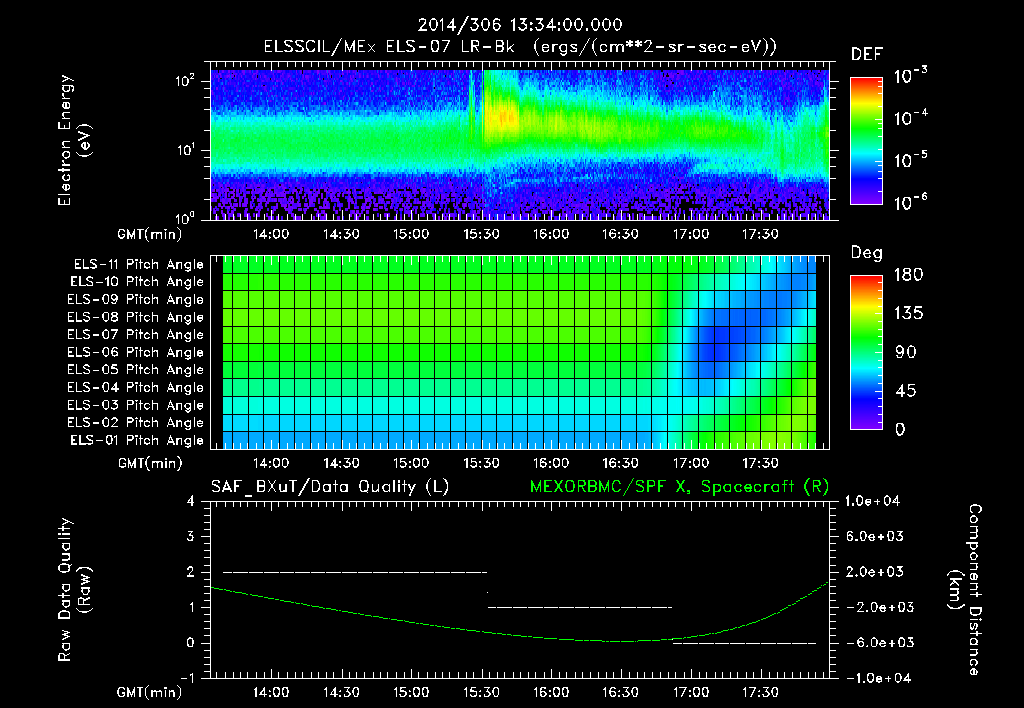Click the 10^-4 tick on DEF color bar
This screenshot has width=1024, height=708.
(911, 118)
